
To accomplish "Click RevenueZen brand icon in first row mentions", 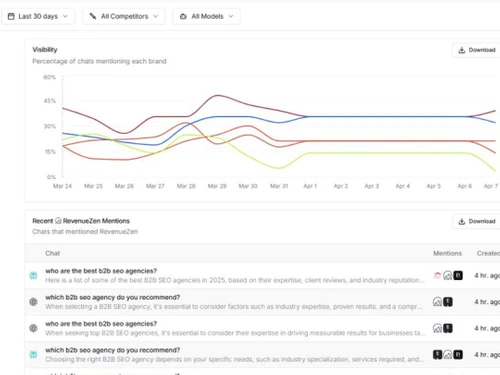I will (448, 275).
